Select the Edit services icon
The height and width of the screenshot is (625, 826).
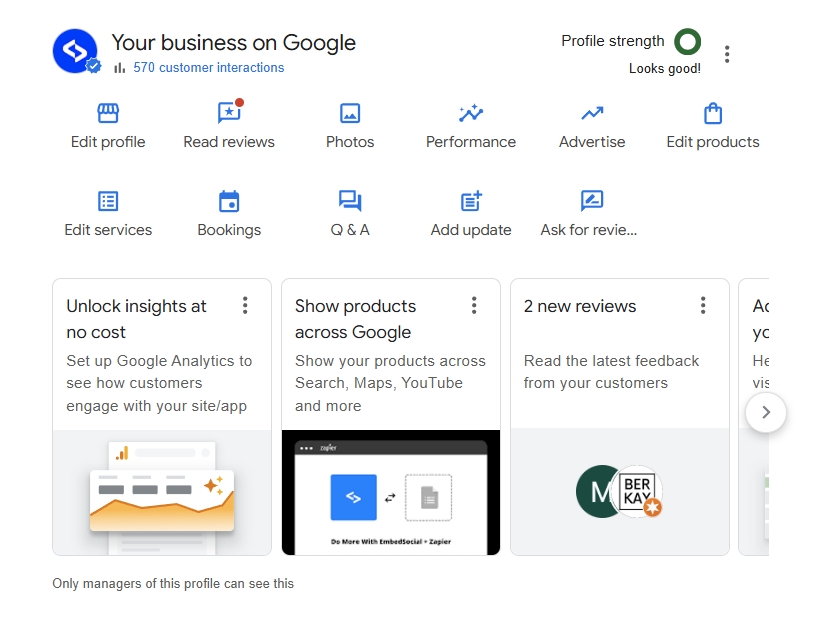107,202
